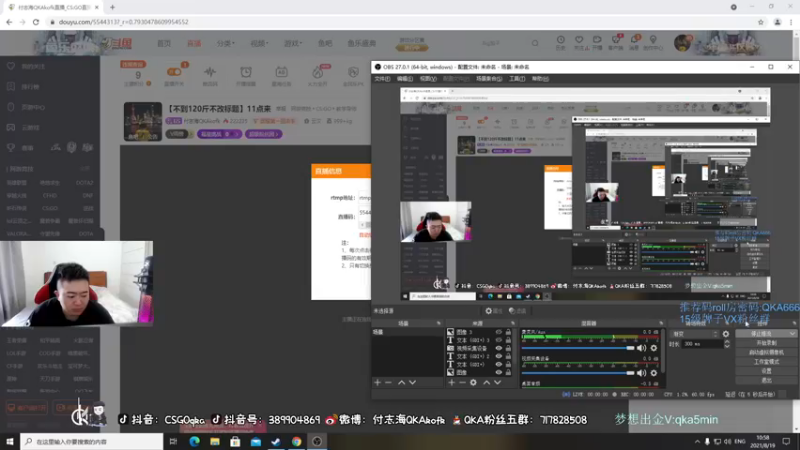Click stream cover thumbnail on Douyu page
Viewport: 800px width, 450px height.
[x=143, y=121]
